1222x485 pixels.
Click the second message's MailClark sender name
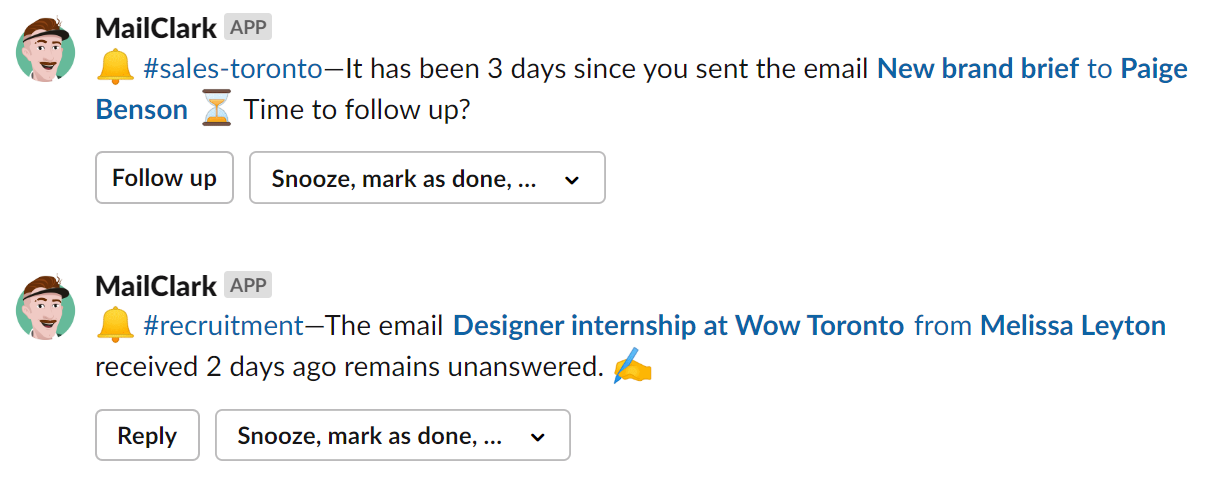[156, 285]
